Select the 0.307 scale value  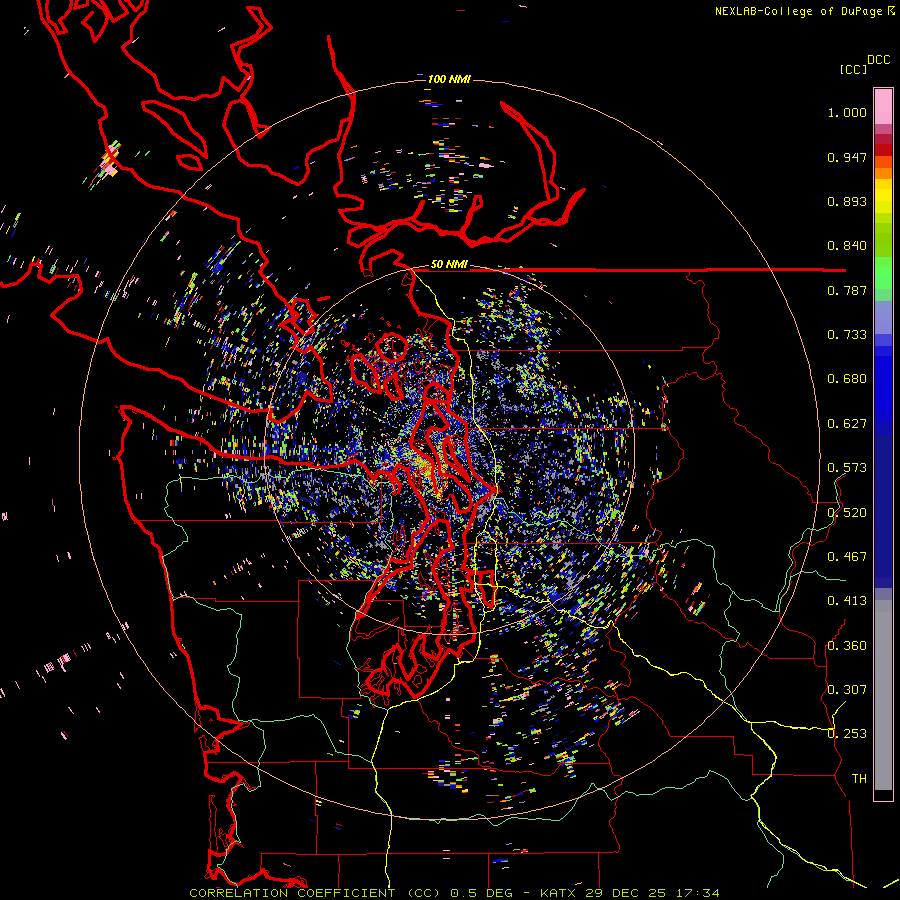click(847, 690)
